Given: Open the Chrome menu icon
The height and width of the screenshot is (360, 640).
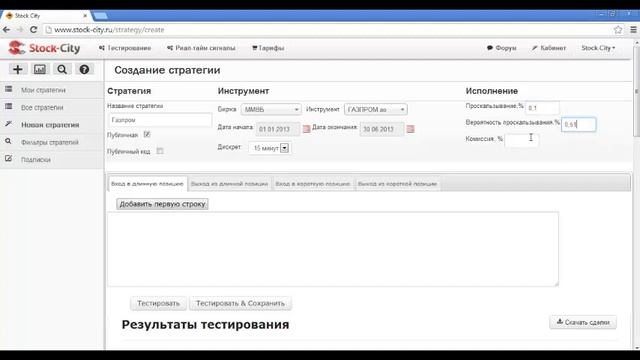Looking at the screenshot, I should click(x=633, y=30).
